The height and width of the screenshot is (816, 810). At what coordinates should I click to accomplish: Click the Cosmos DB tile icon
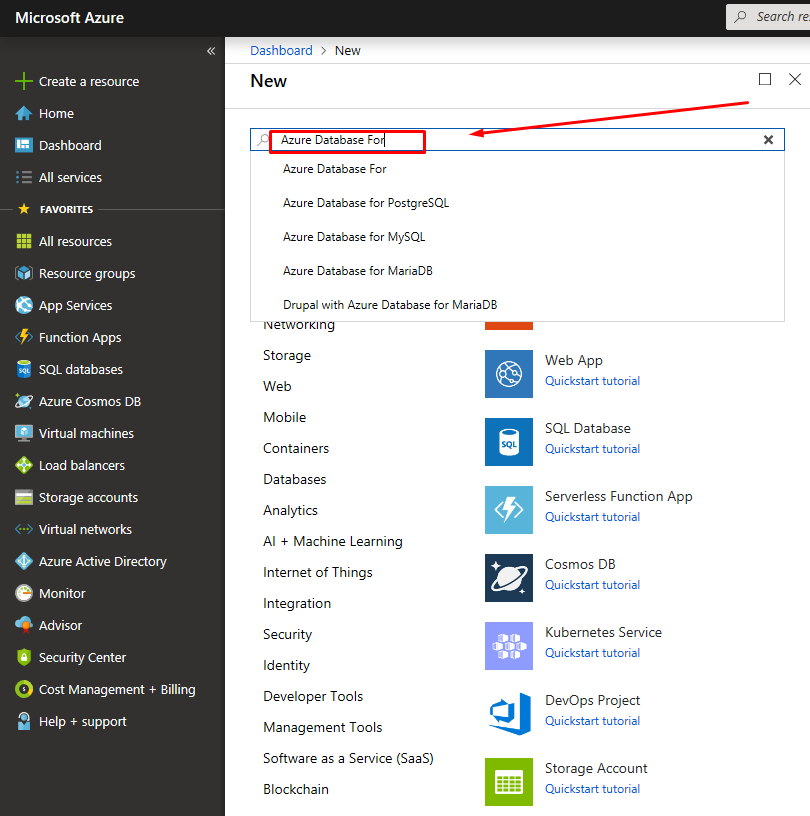pos(509,578)
